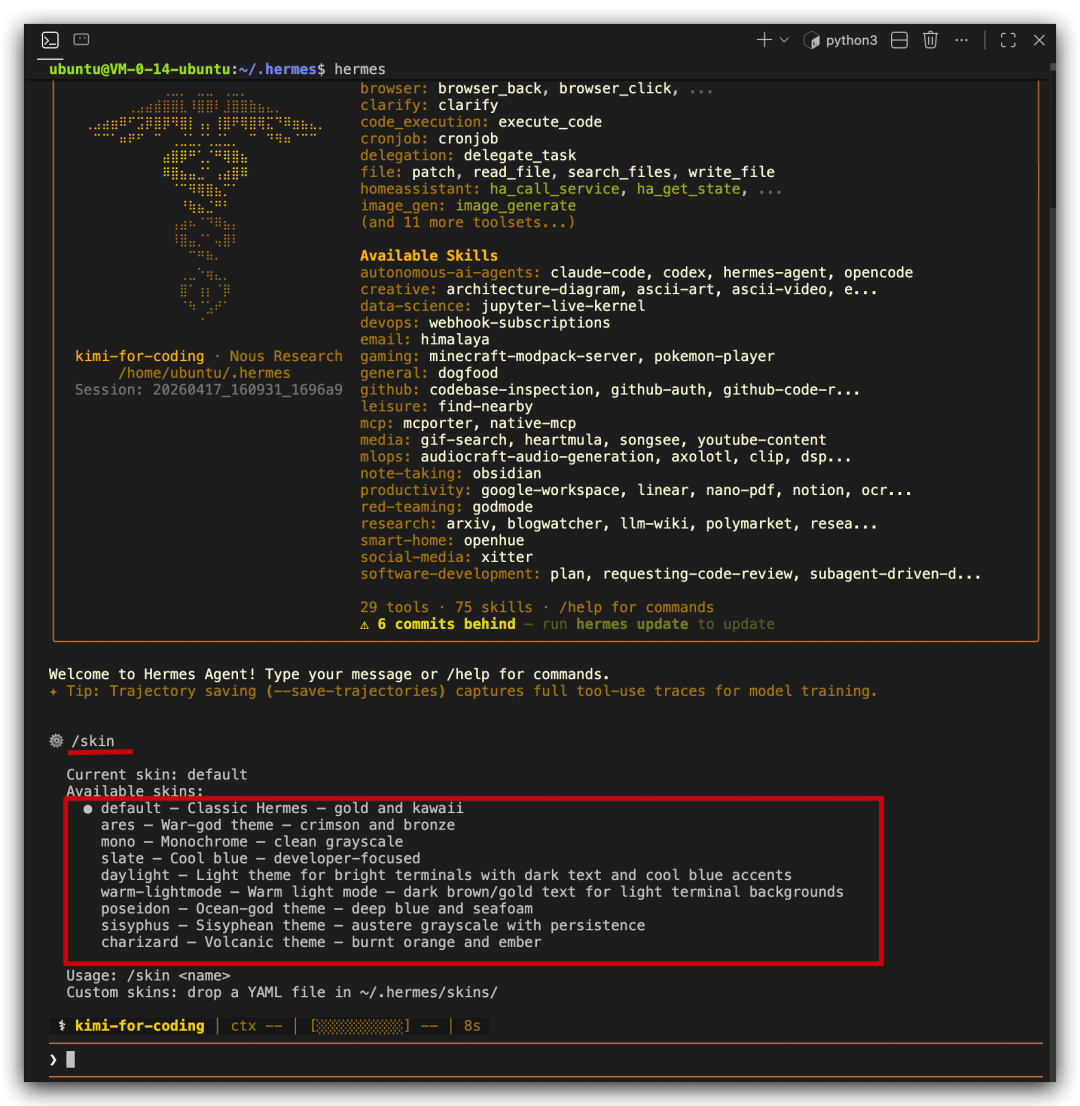Click the 'homeassistant:' toolset label
1080x1106 pixels.
420,189
